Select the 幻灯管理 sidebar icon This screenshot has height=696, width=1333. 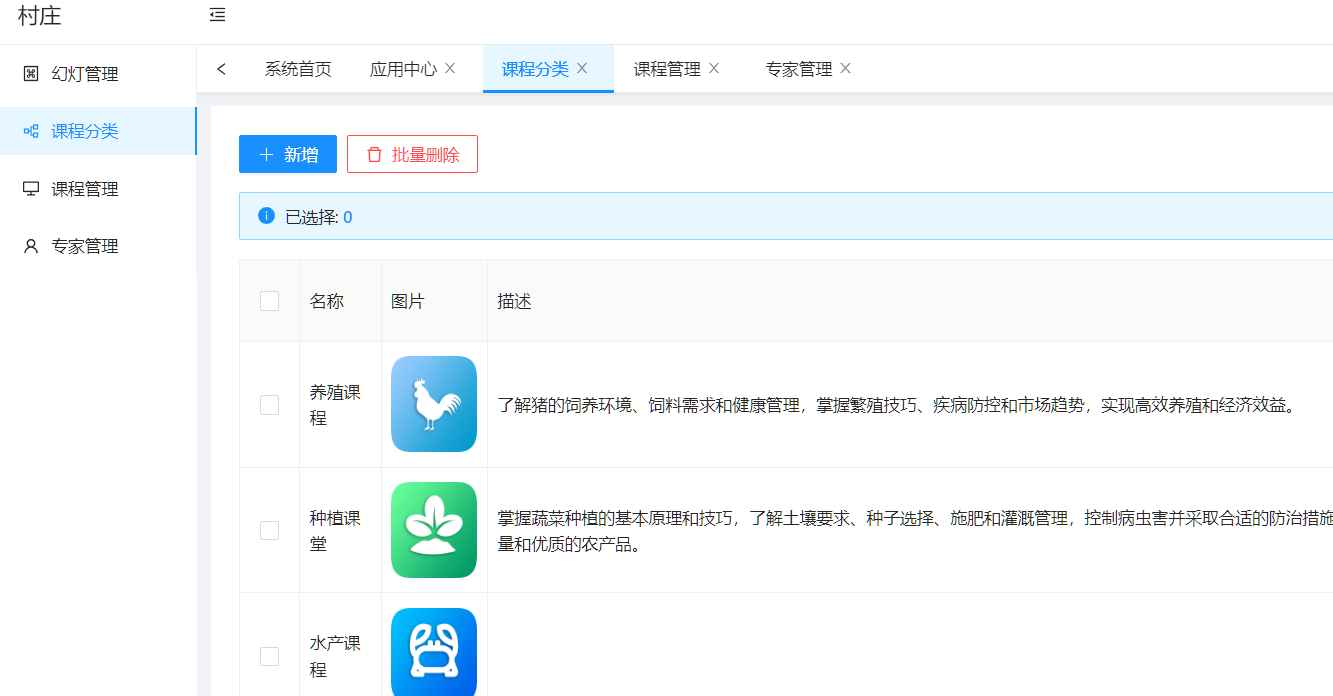click(x=30, y=73)
